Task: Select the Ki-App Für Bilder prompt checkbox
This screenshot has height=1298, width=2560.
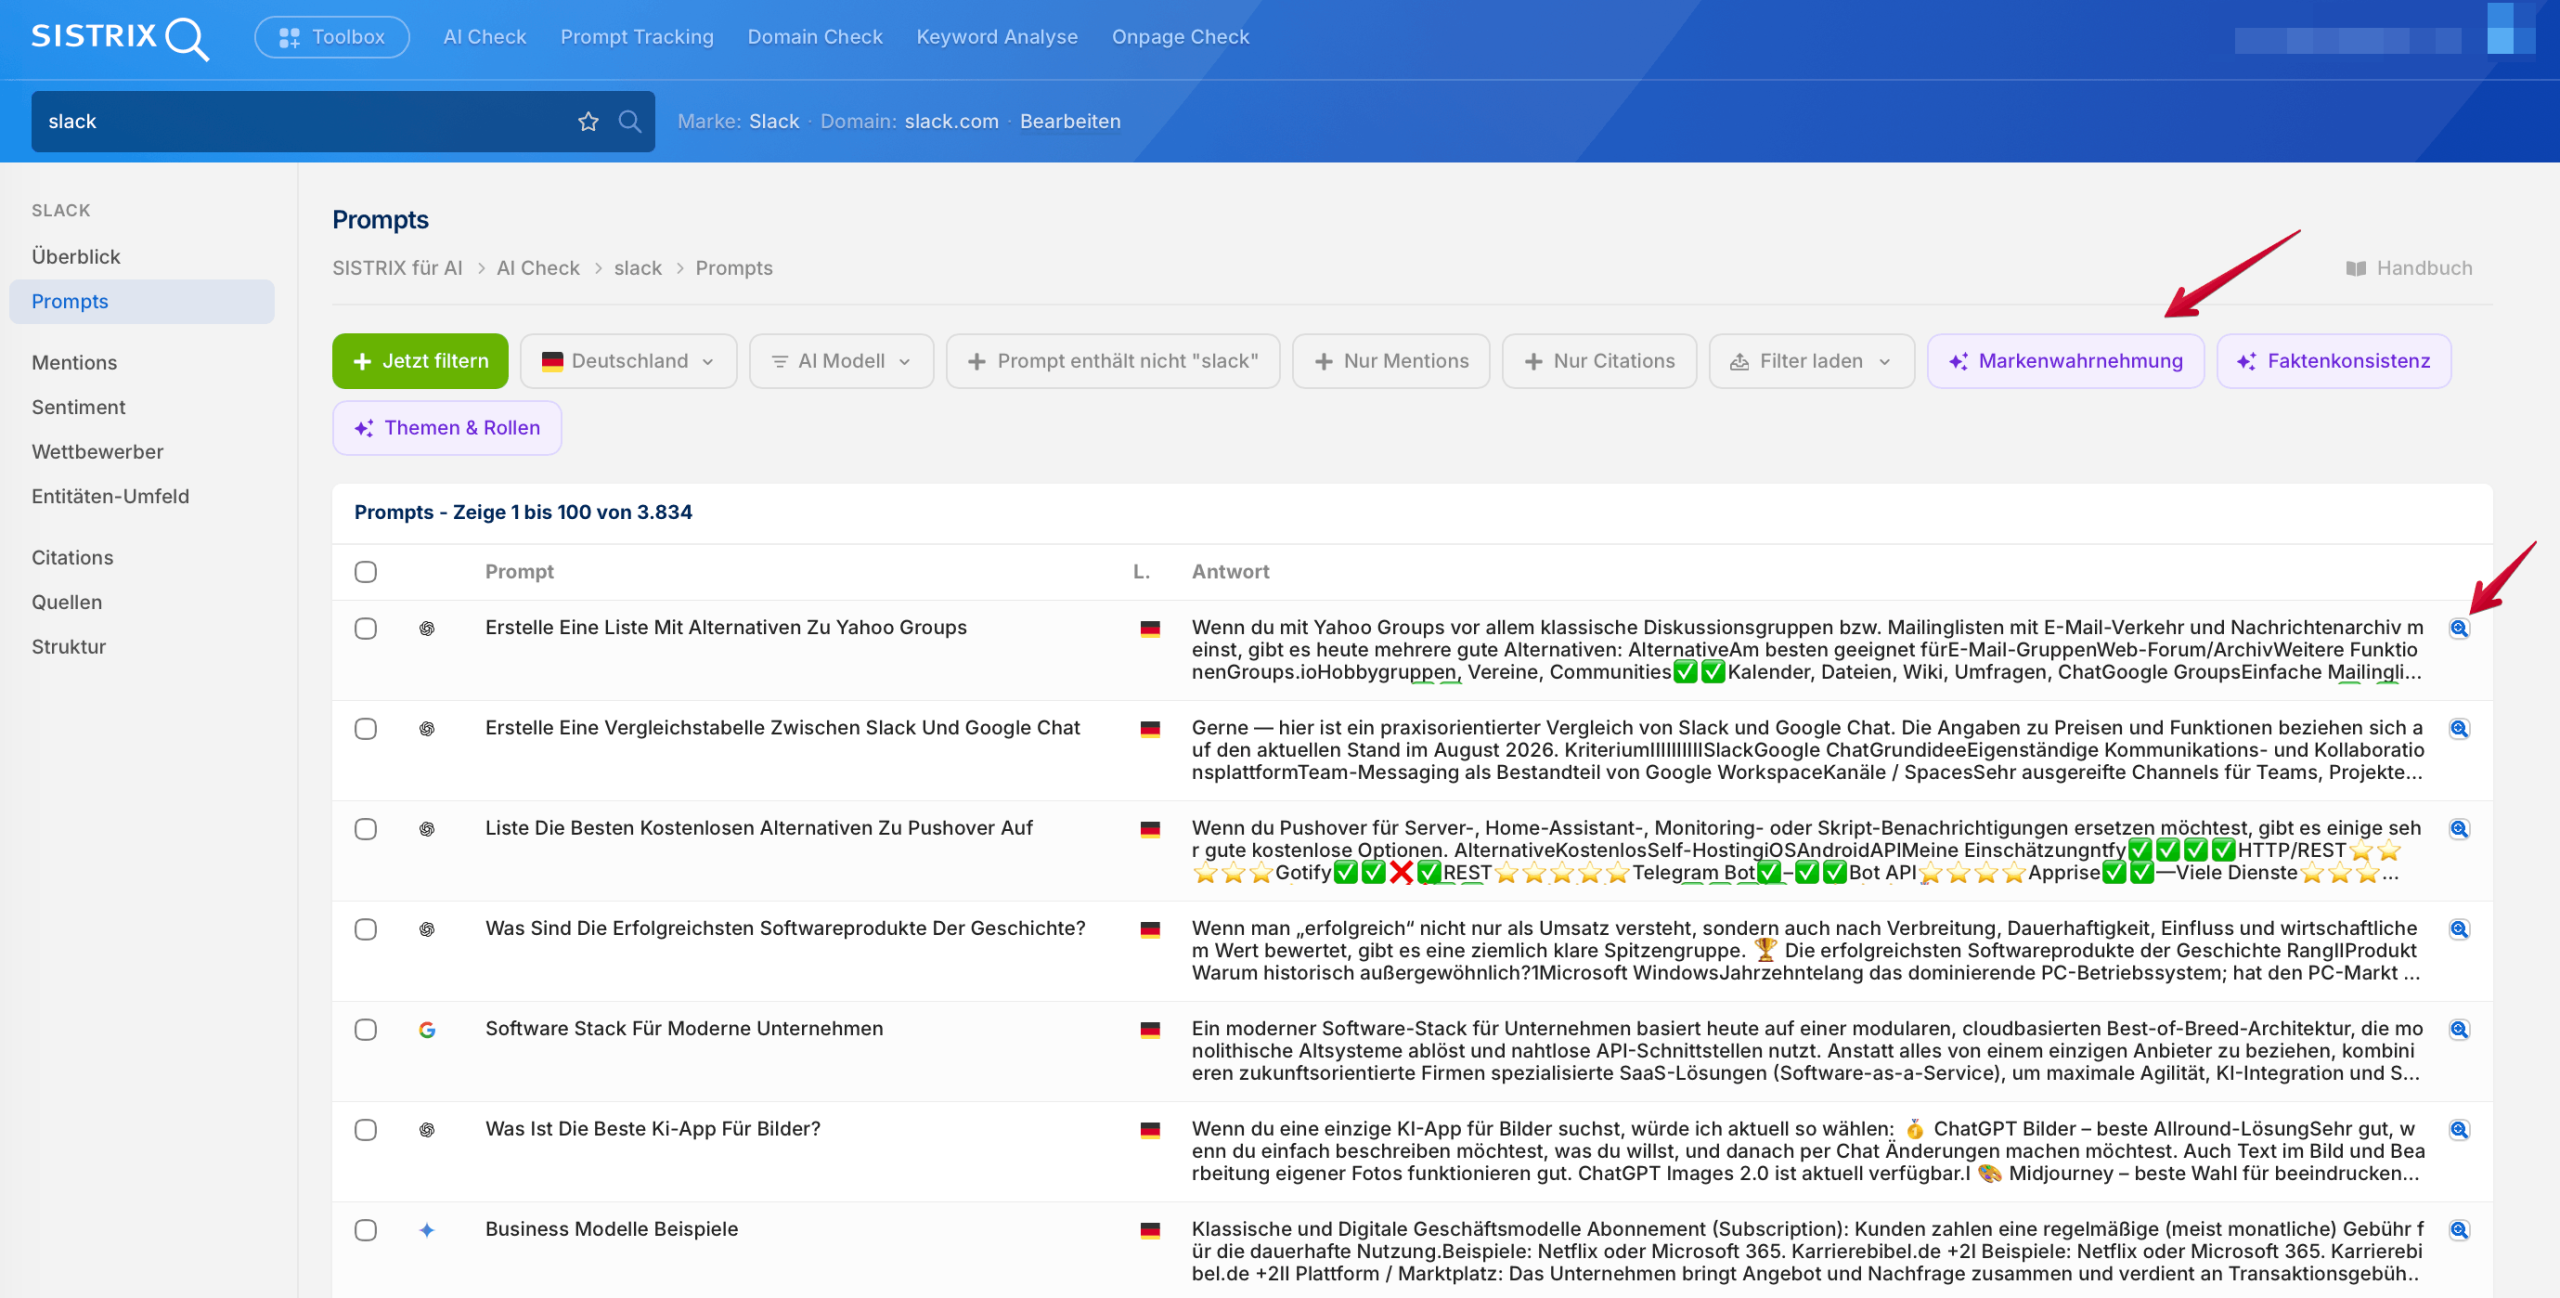Action: (x=366, y=1129)
